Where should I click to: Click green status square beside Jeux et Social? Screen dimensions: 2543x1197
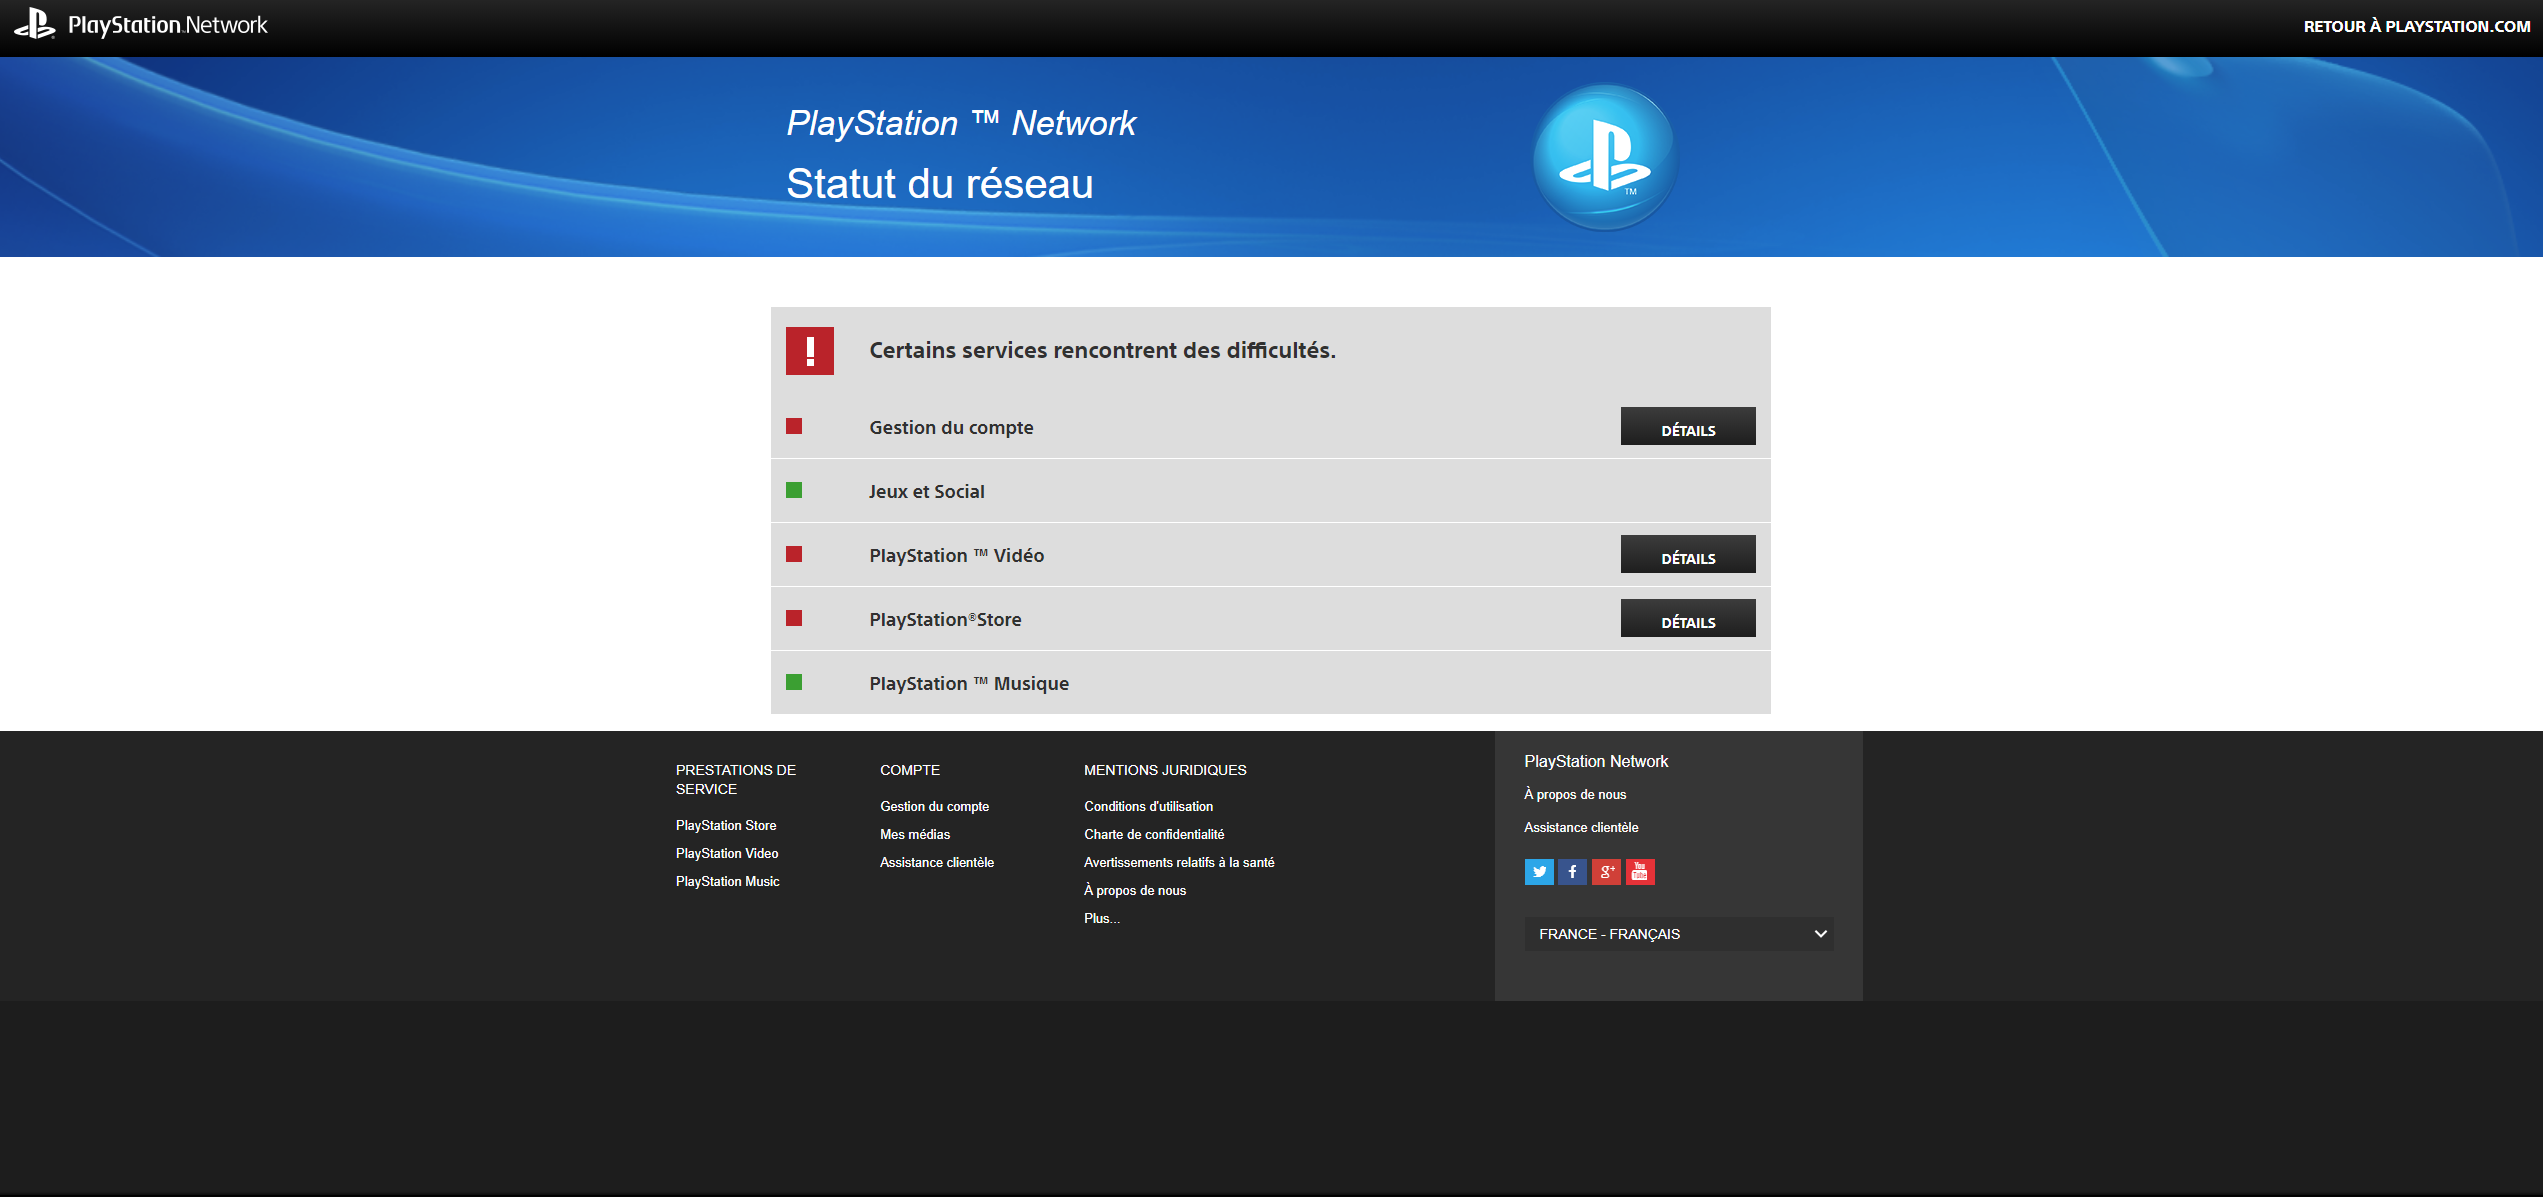[794, 490]
